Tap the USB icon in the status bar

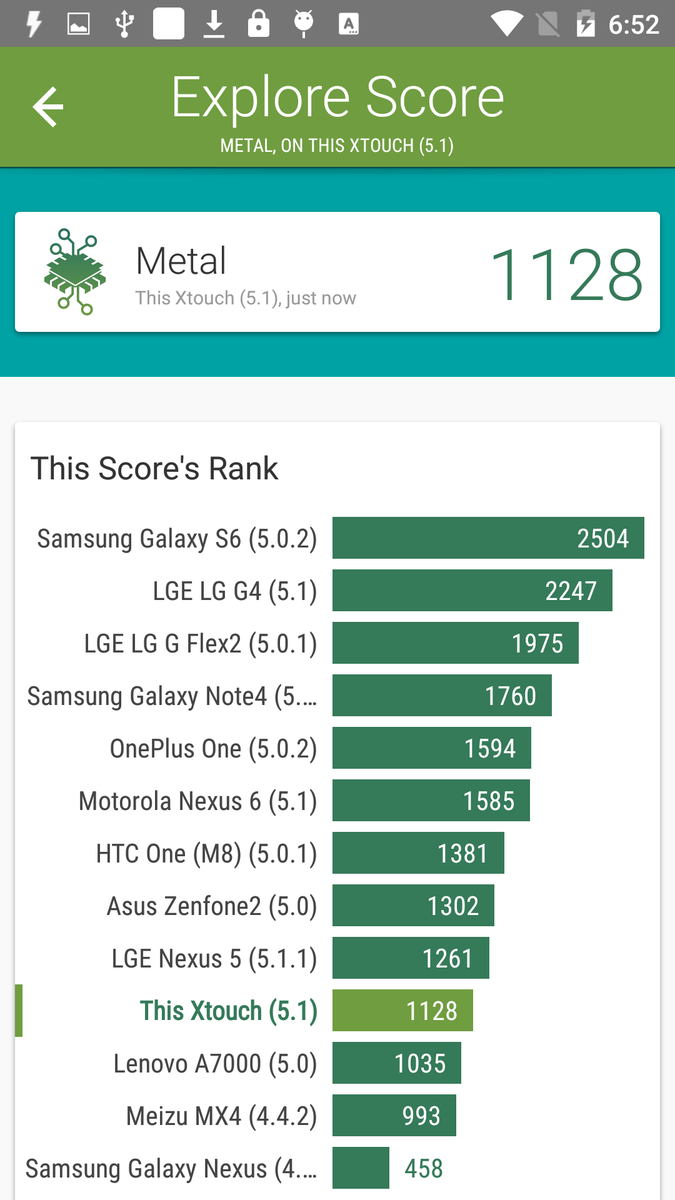(124, 24)
